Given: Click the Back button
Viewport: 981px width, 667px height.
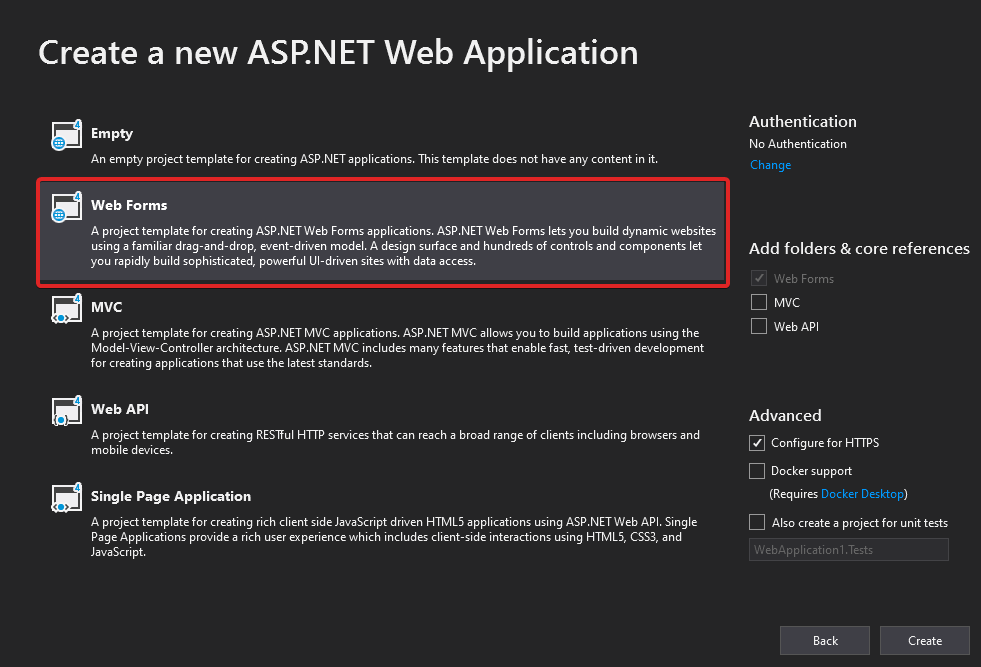Looking at the screenshot, I should pos(824,640).
